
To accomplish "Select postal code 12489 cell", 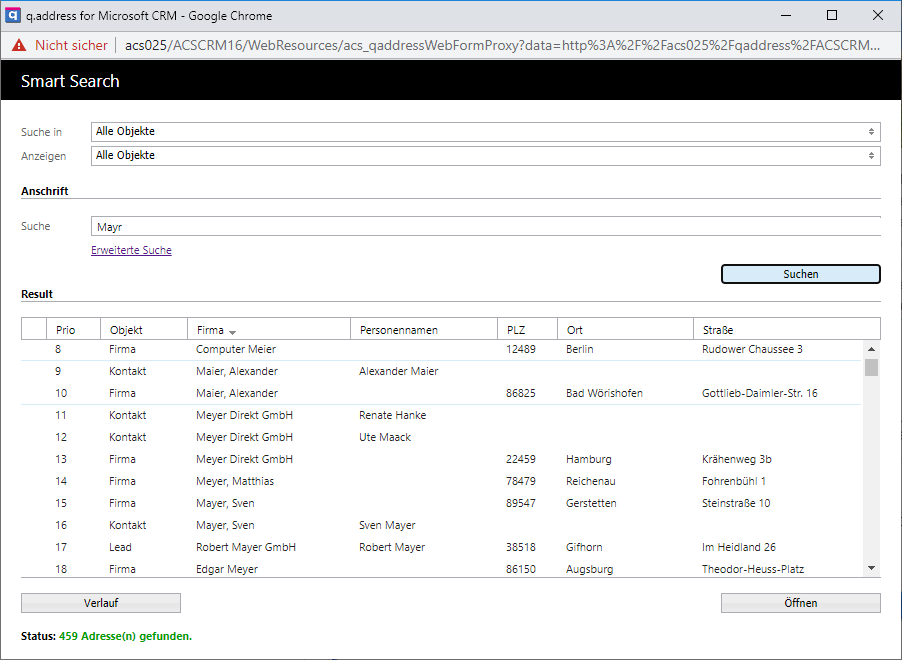I will [521, 349].
